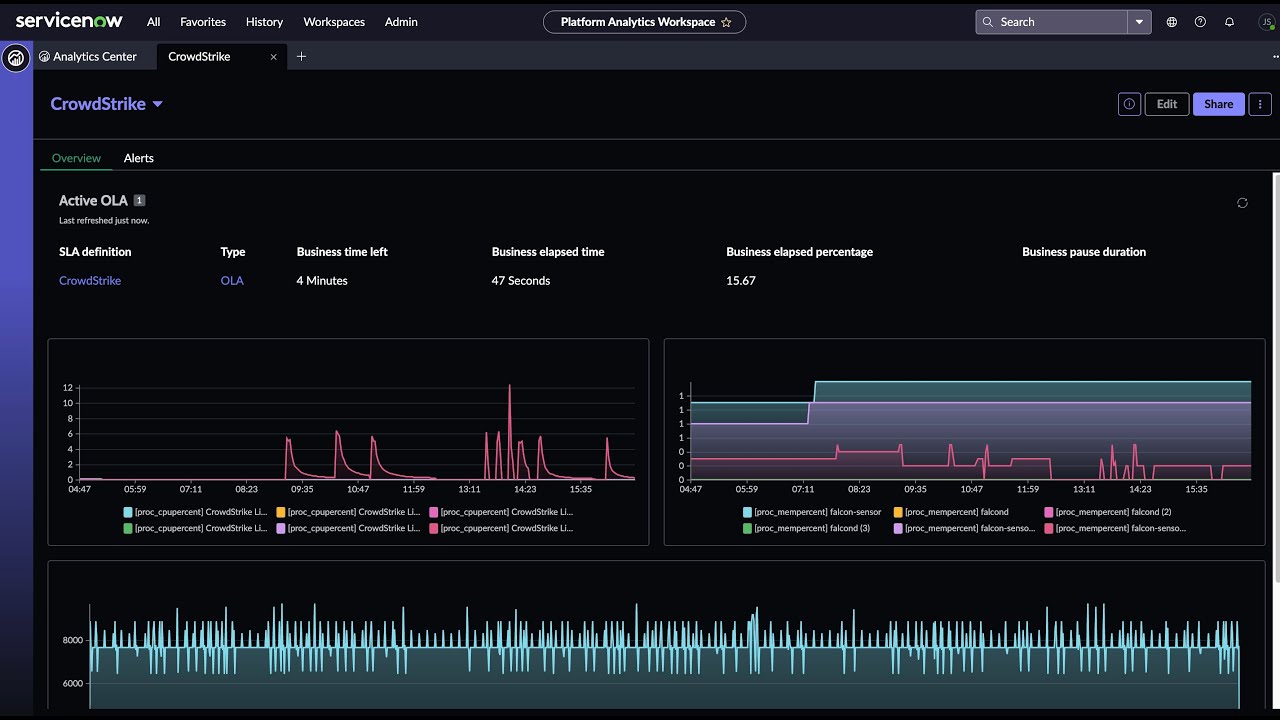The height and width of the screenshot is (720, 1280).
Task: Open the Favorites menu
Action: (x=203, y=22)
